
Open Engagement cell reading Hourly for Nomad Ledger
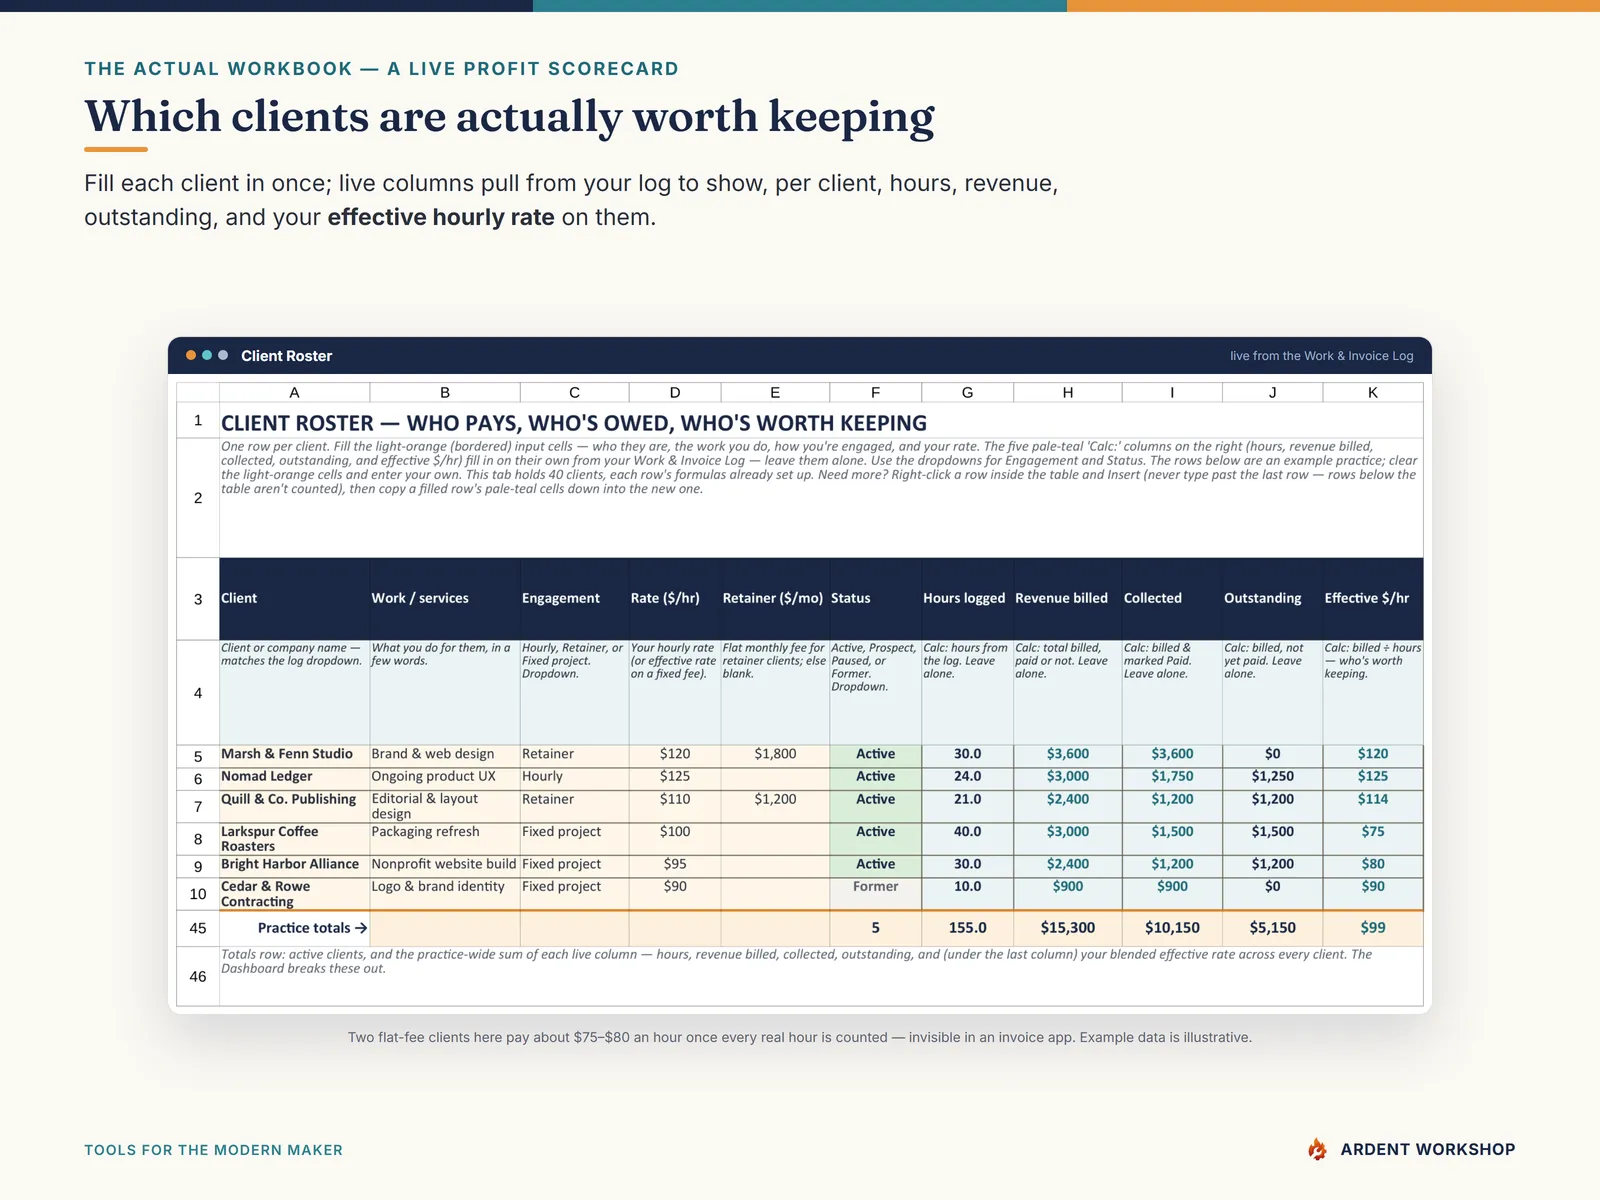coord(574,777)
